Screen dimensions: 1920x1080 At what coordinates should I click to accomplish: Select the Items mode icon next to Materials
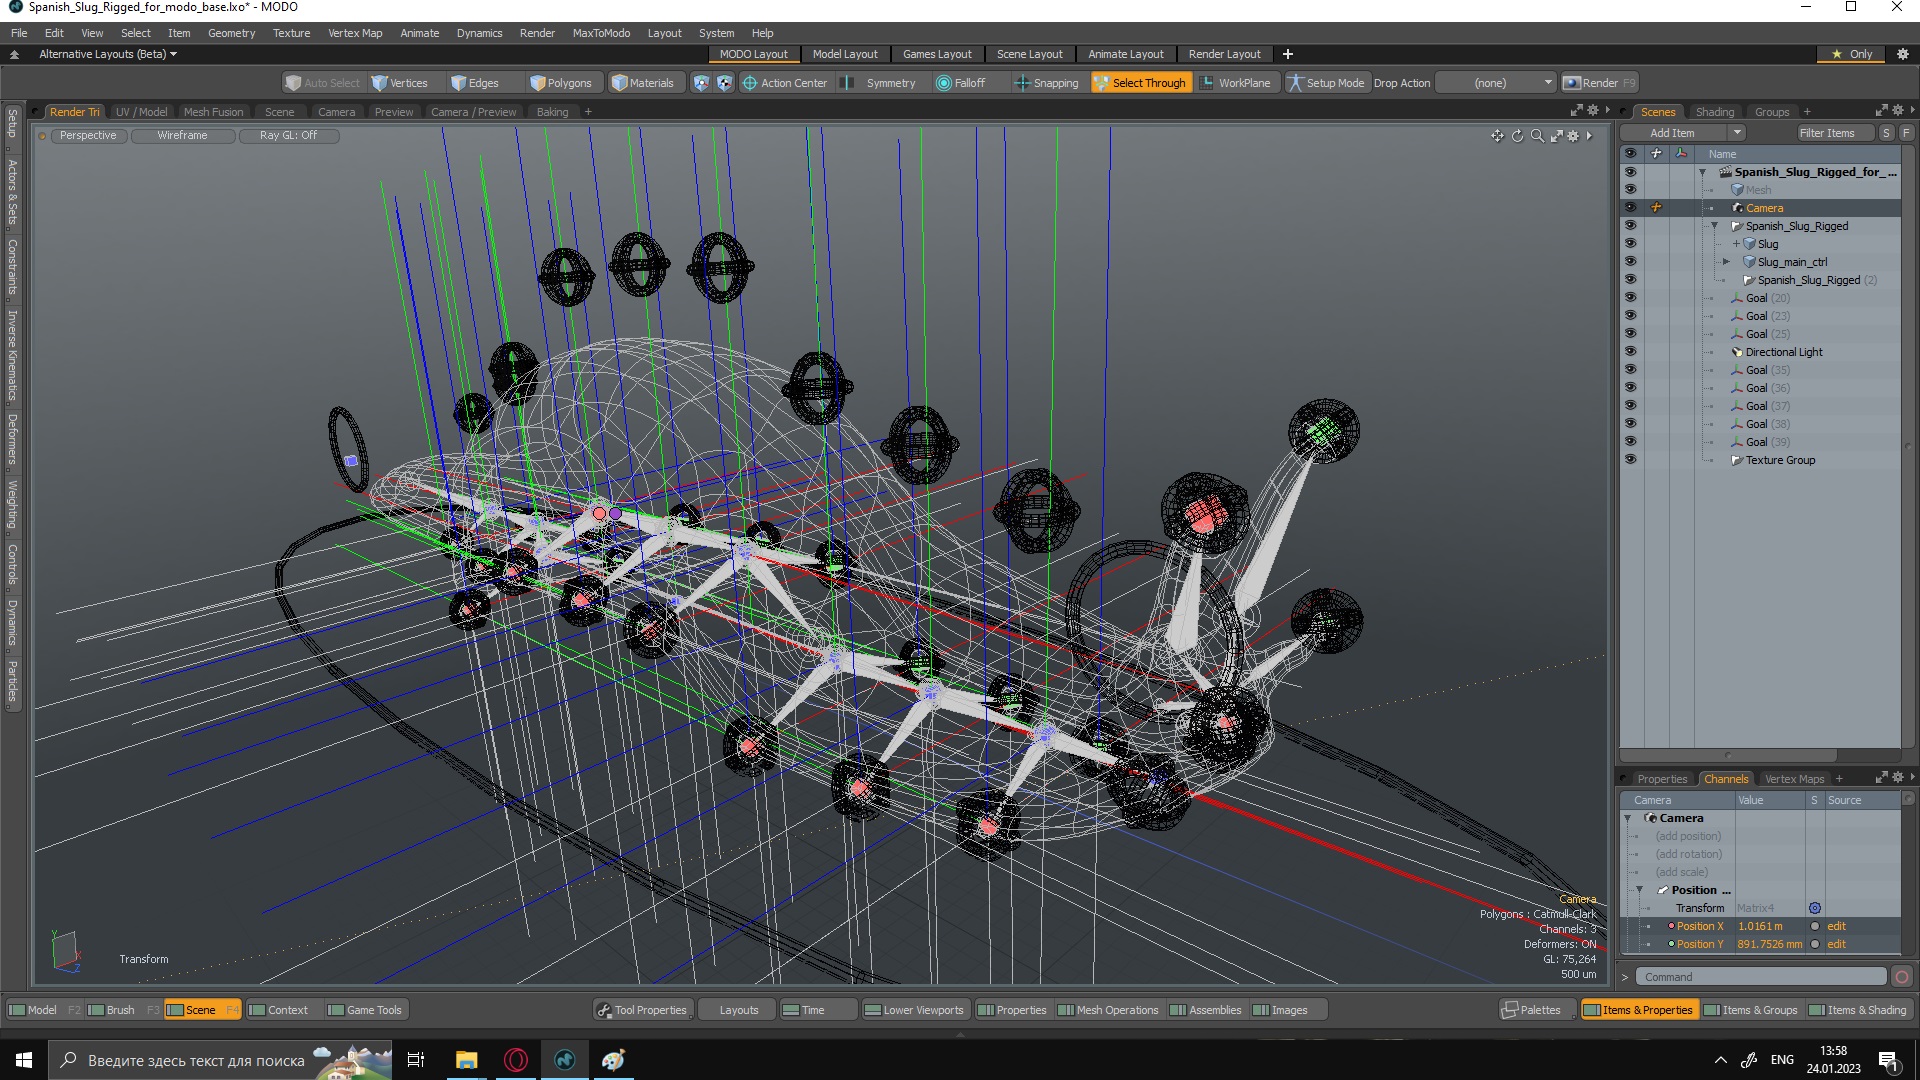(x=701, y=83)
